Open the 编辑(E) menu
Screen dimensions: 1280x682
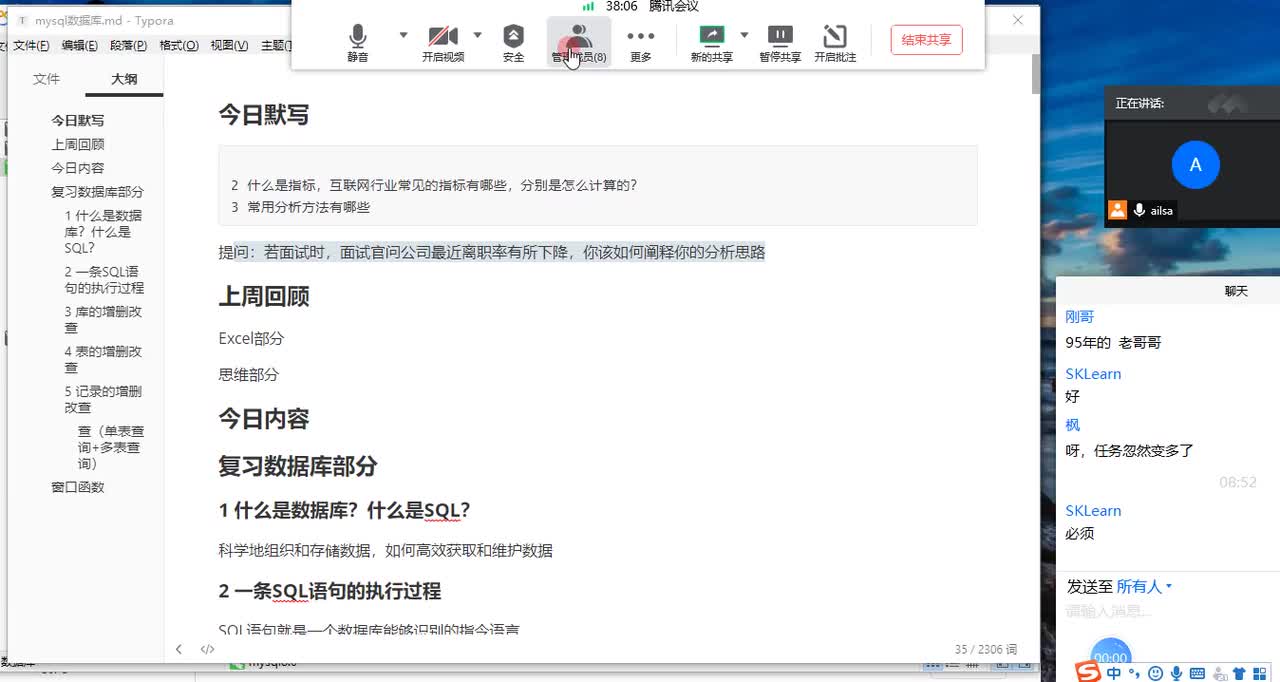(x=79, y=45)
